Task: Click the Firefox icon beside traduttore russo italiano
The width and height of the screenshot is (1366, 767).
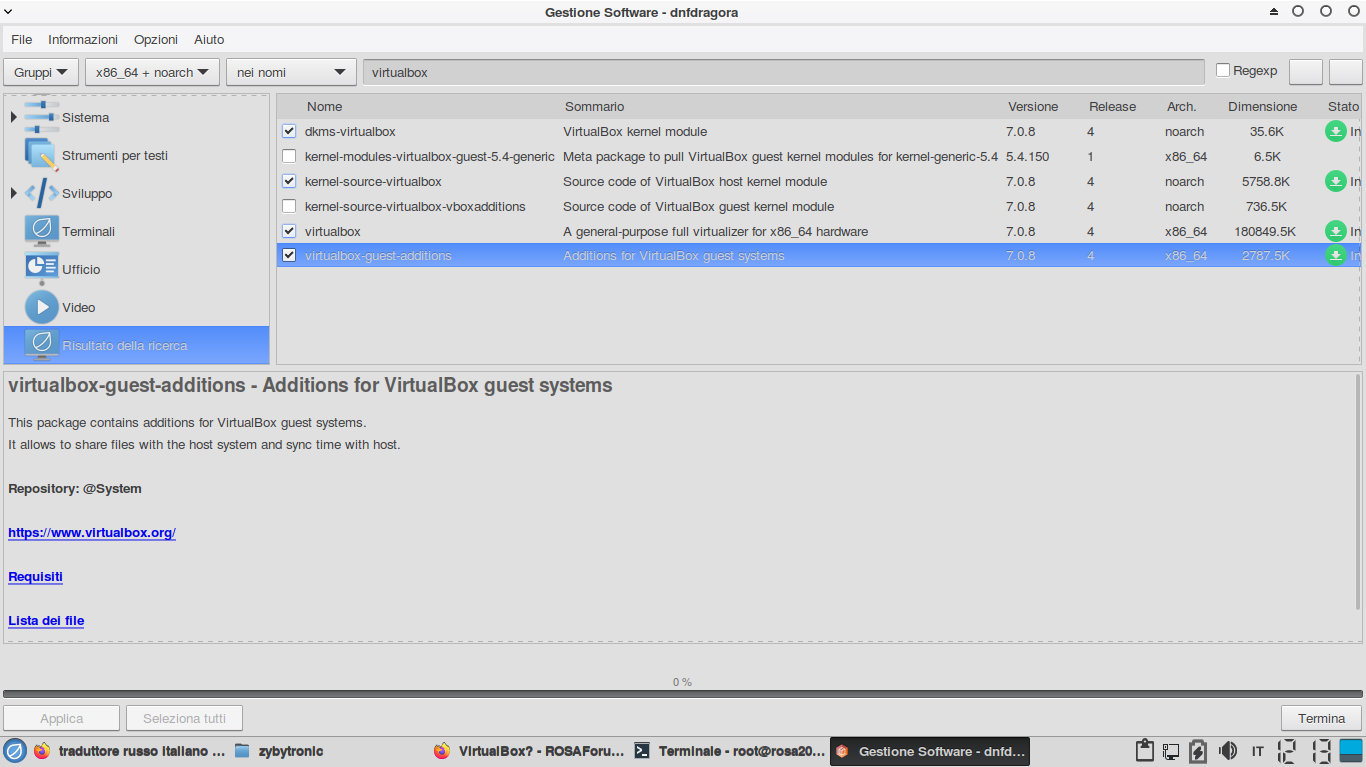Action: click(x=41, y=751)
